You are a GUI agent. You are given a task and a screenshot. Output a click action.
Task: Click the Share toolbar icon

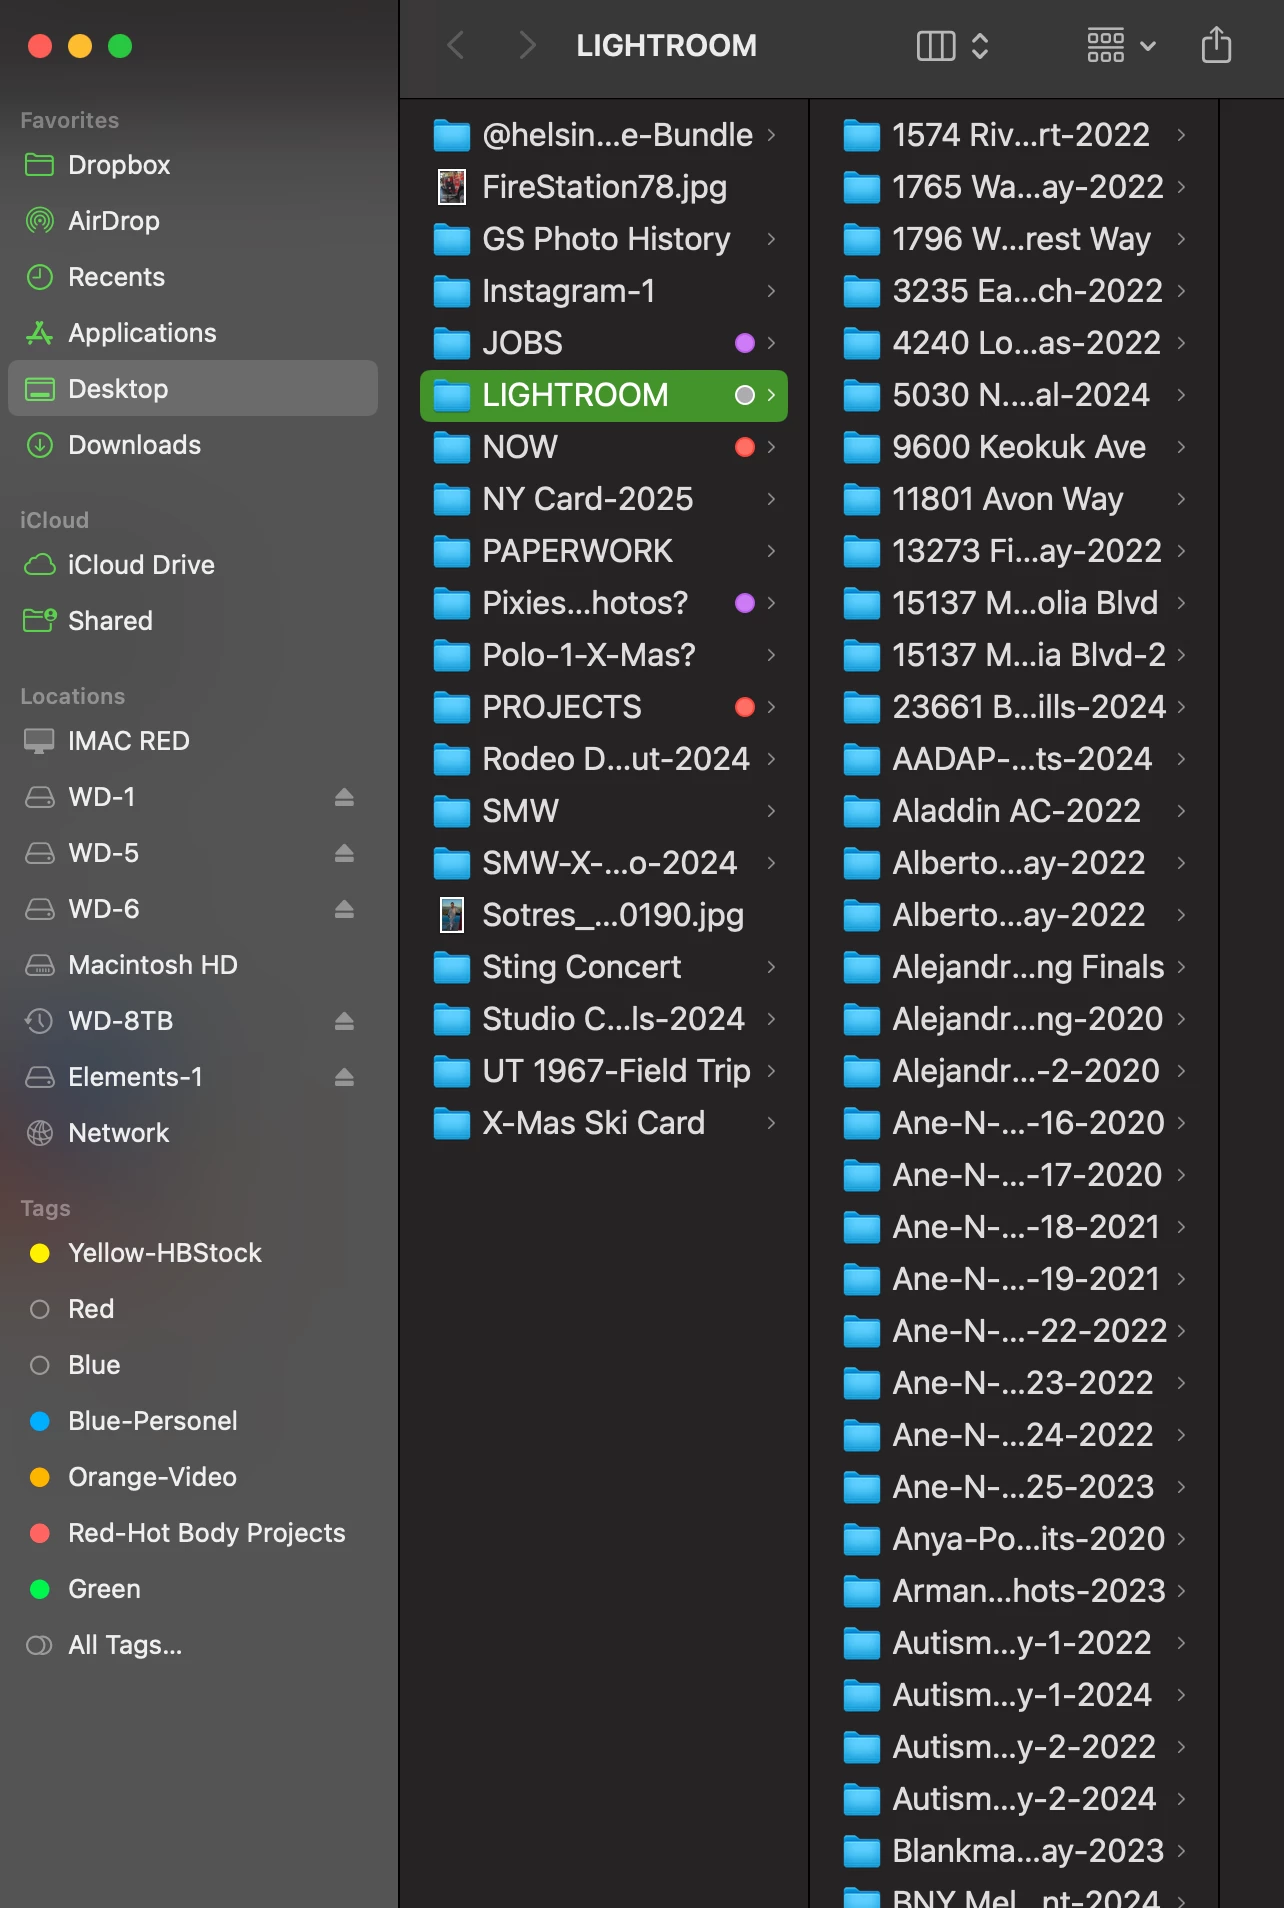pyautogui.click(x=1216, y=45)
